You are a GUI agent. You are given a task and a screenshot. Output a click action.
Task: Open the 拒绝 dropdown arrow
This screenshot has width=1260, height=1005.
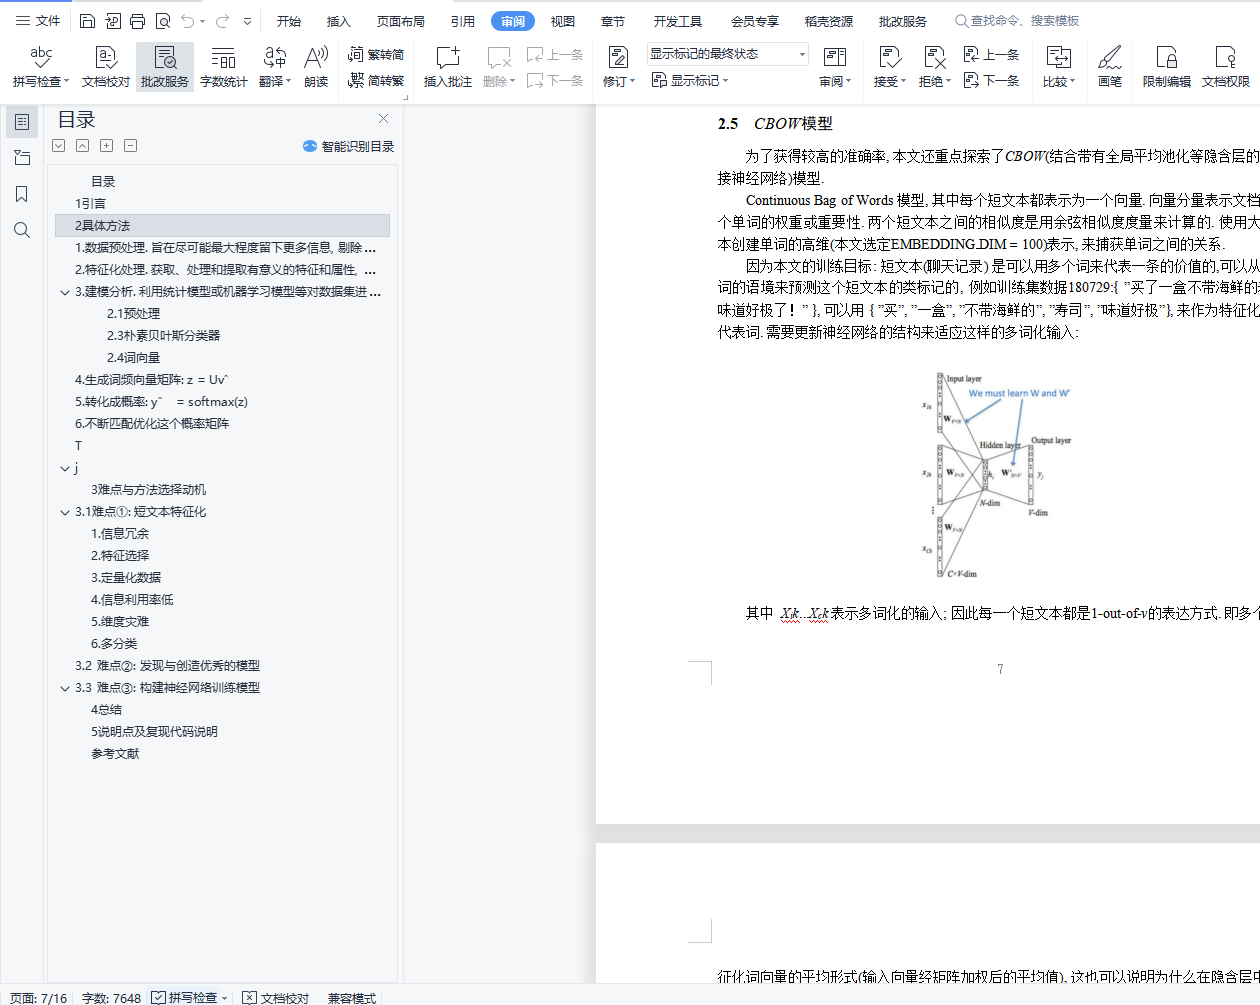point(948,82)
